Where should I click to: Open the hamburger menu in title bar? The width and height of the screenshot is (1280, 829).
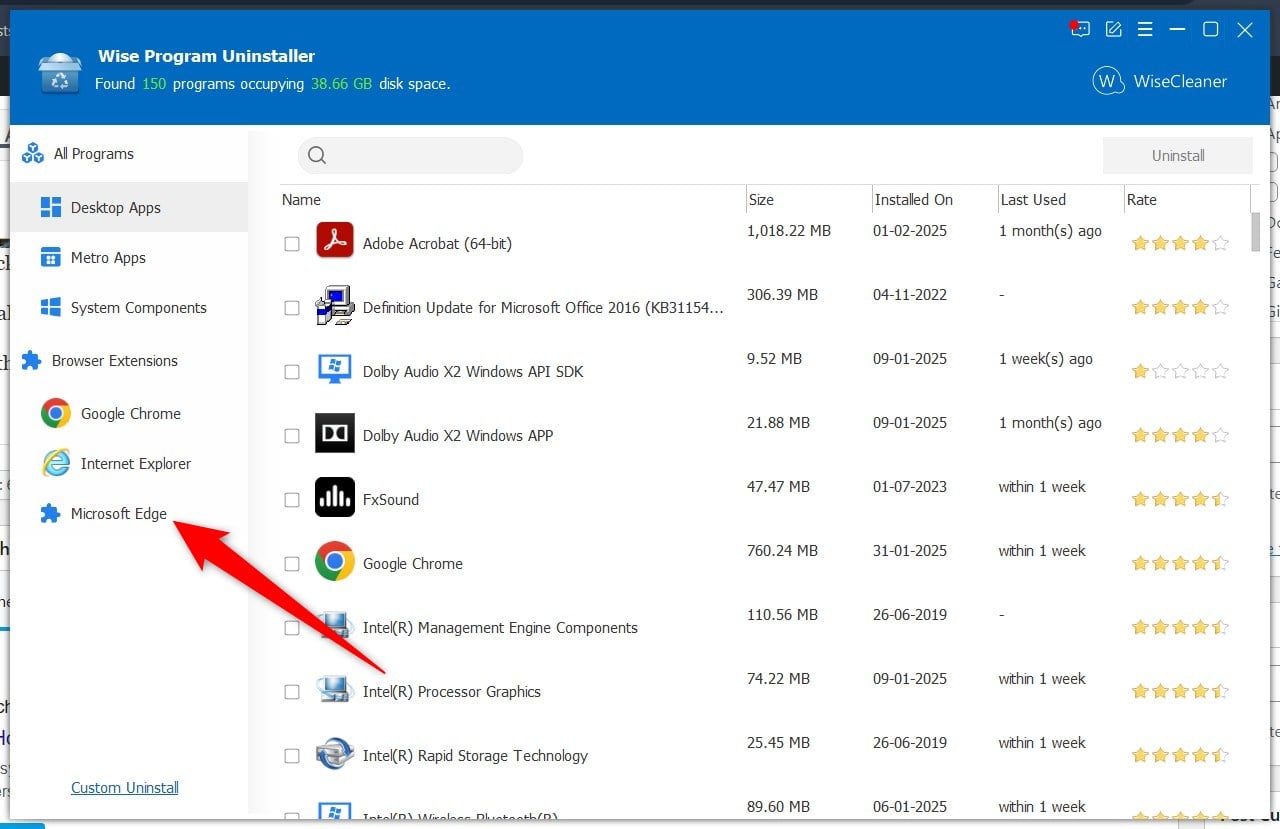[1146, 30]
